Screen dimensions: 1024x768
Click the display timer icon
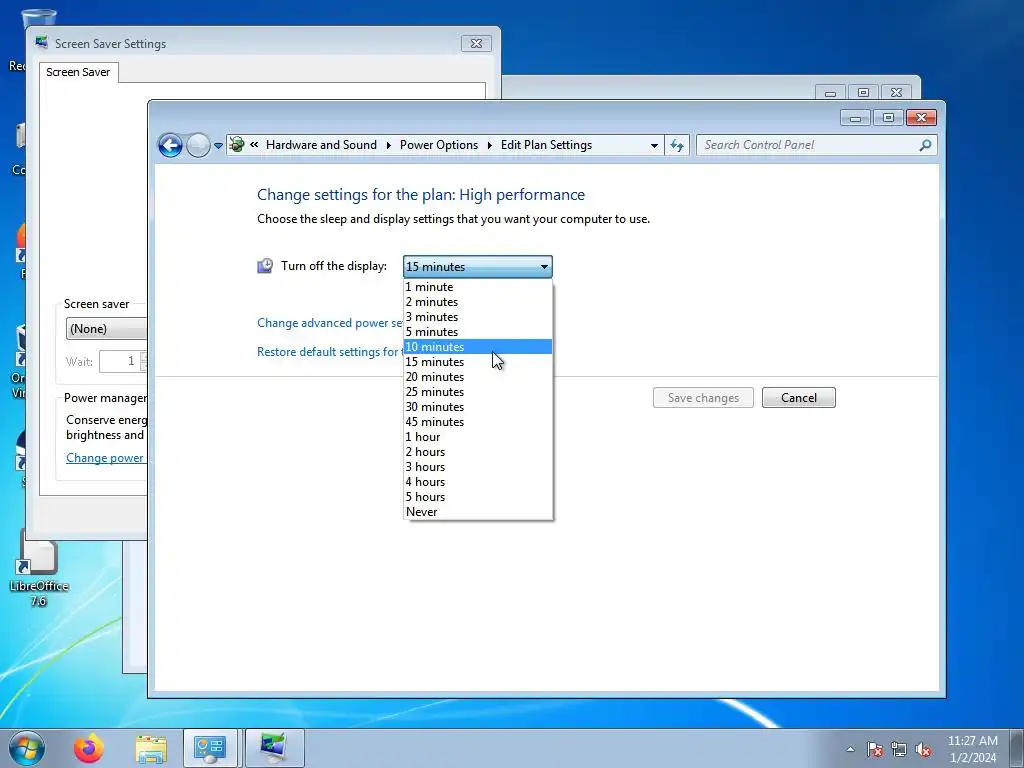264,265
